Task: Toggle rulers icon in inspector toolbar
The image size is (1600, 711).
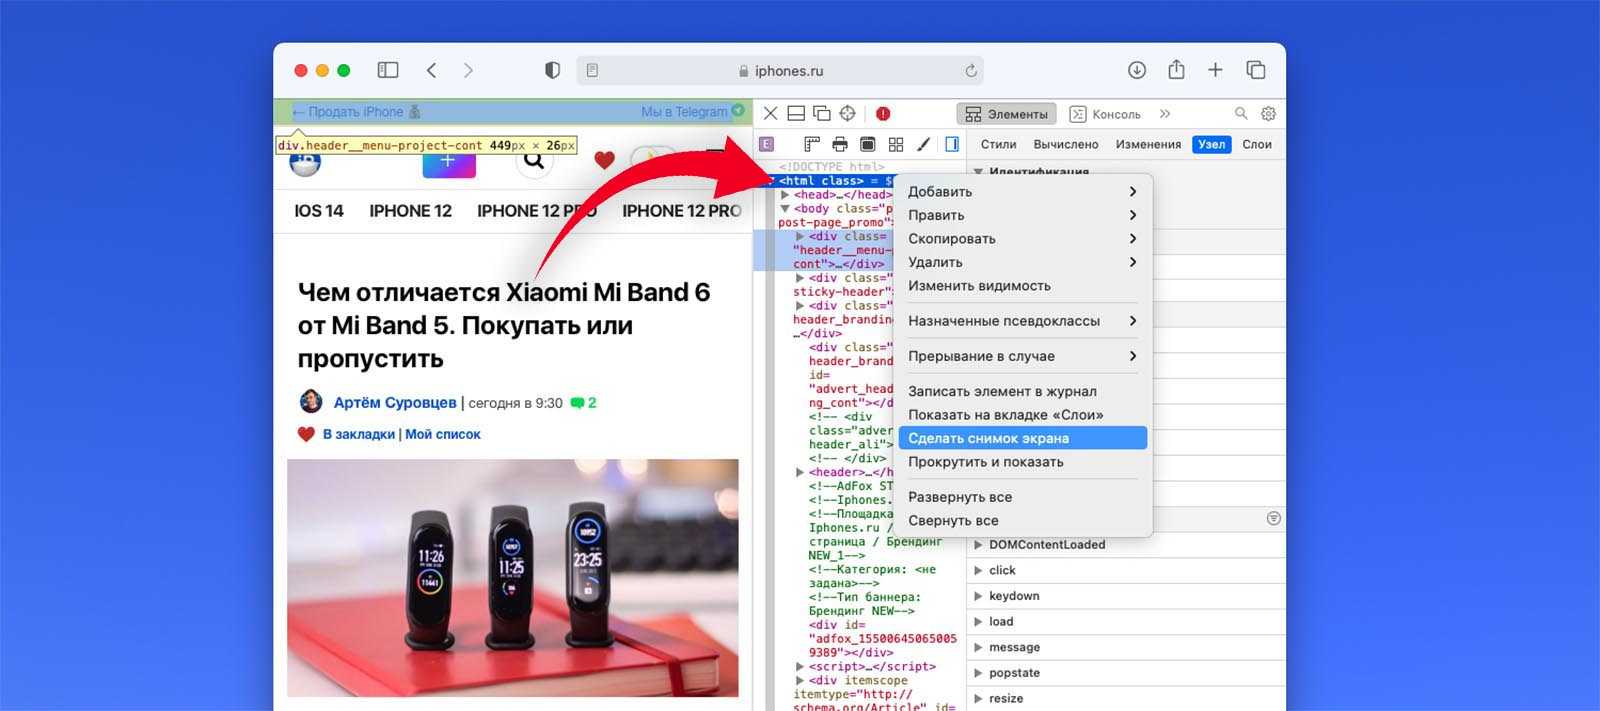Action: click(x=812, y=145)
